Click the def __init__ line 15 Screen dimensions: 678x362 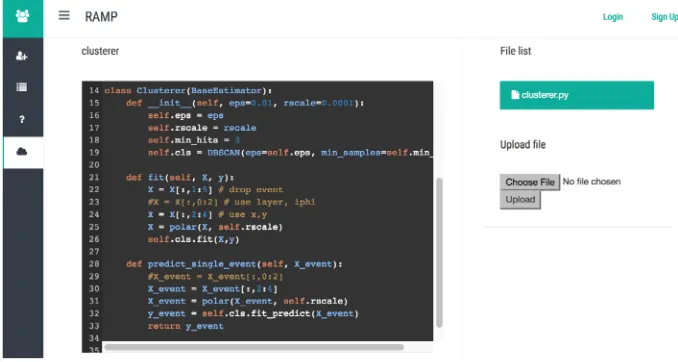(x=245, y=103)
